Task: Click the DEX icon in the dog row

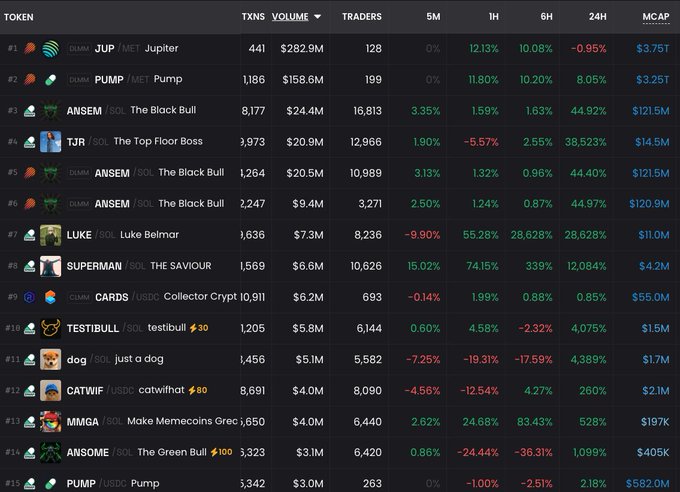Action: pyautogui.click(x=29, y=360)
